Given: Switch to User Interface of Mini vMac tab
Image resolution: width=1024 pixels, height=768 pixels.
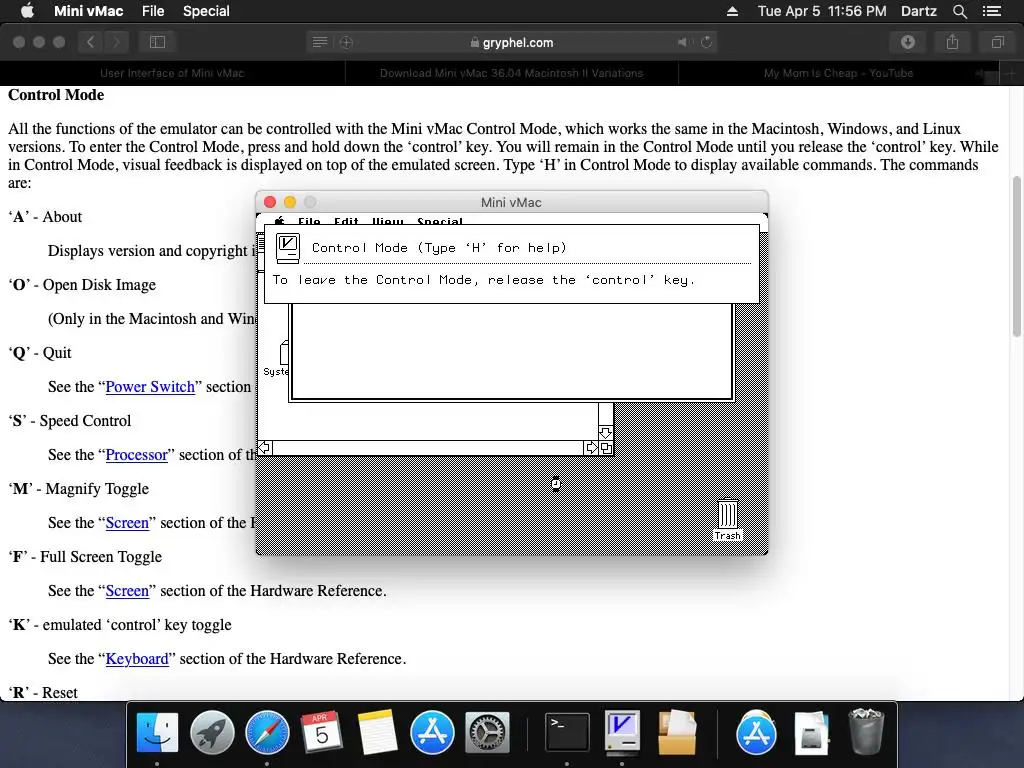Looking at the screenshot, I should pos(172,73).
